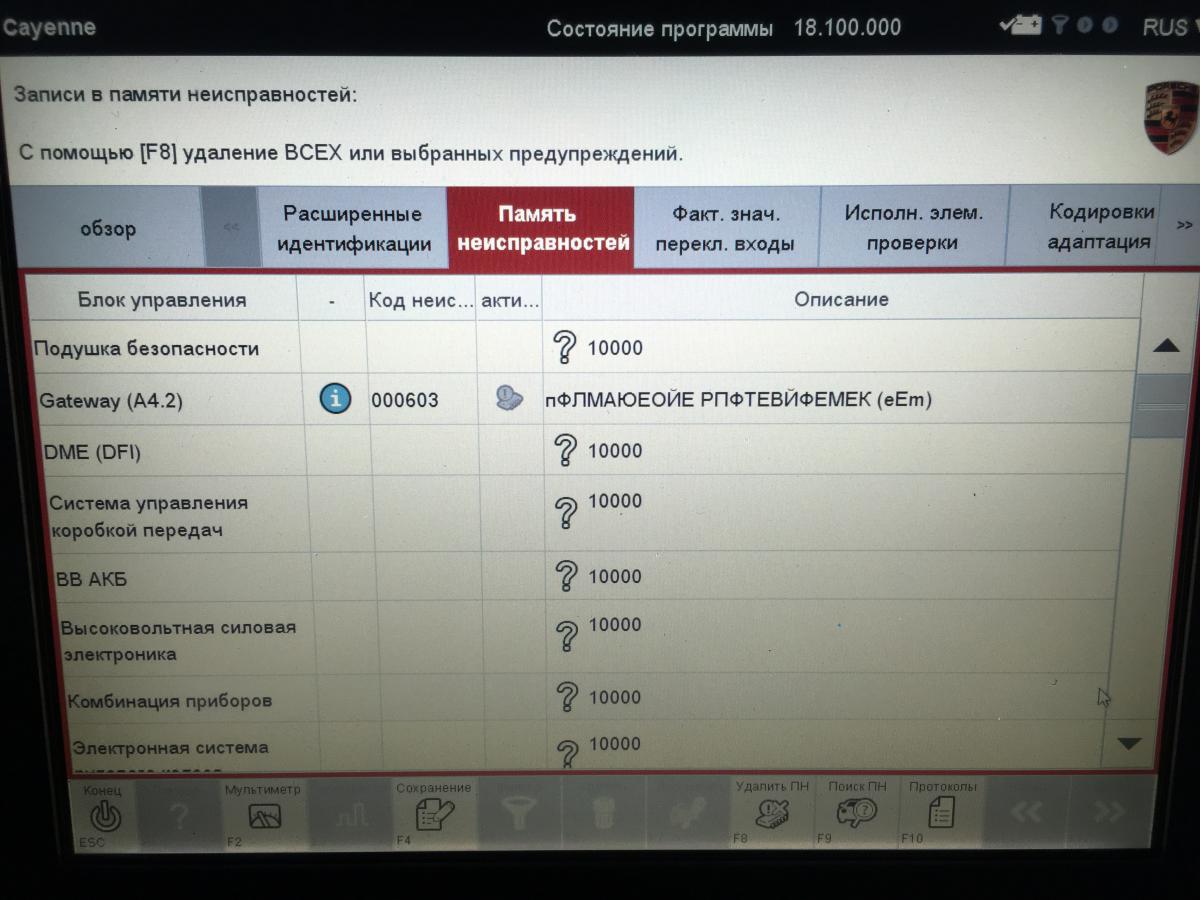Click the Porsche crest logo
Image resolution: width=1200 pixels, height=900 pixels.
coord(1170,118)
